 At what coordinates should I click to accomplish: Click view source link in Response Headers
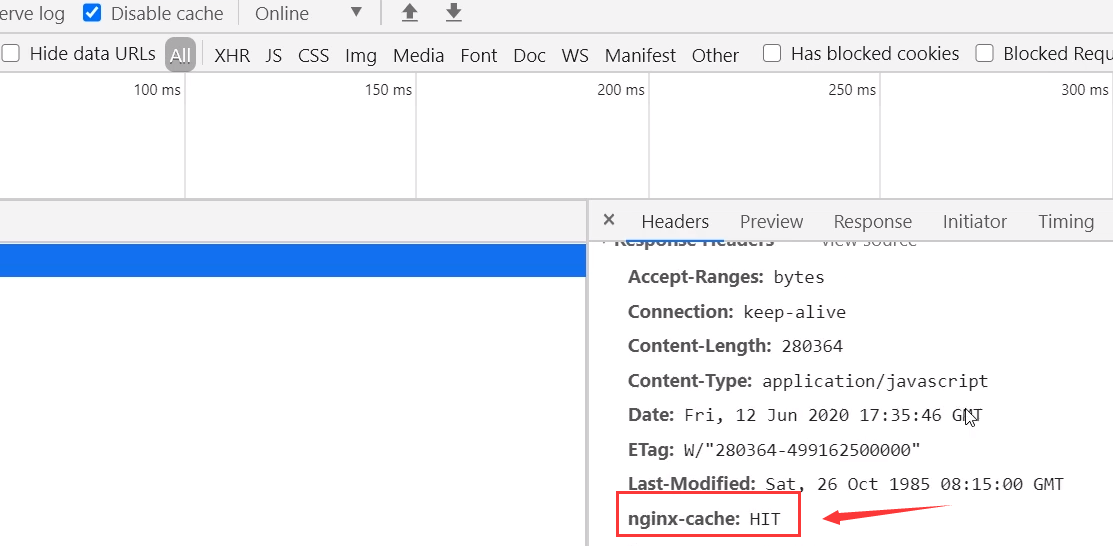[868, 243]
